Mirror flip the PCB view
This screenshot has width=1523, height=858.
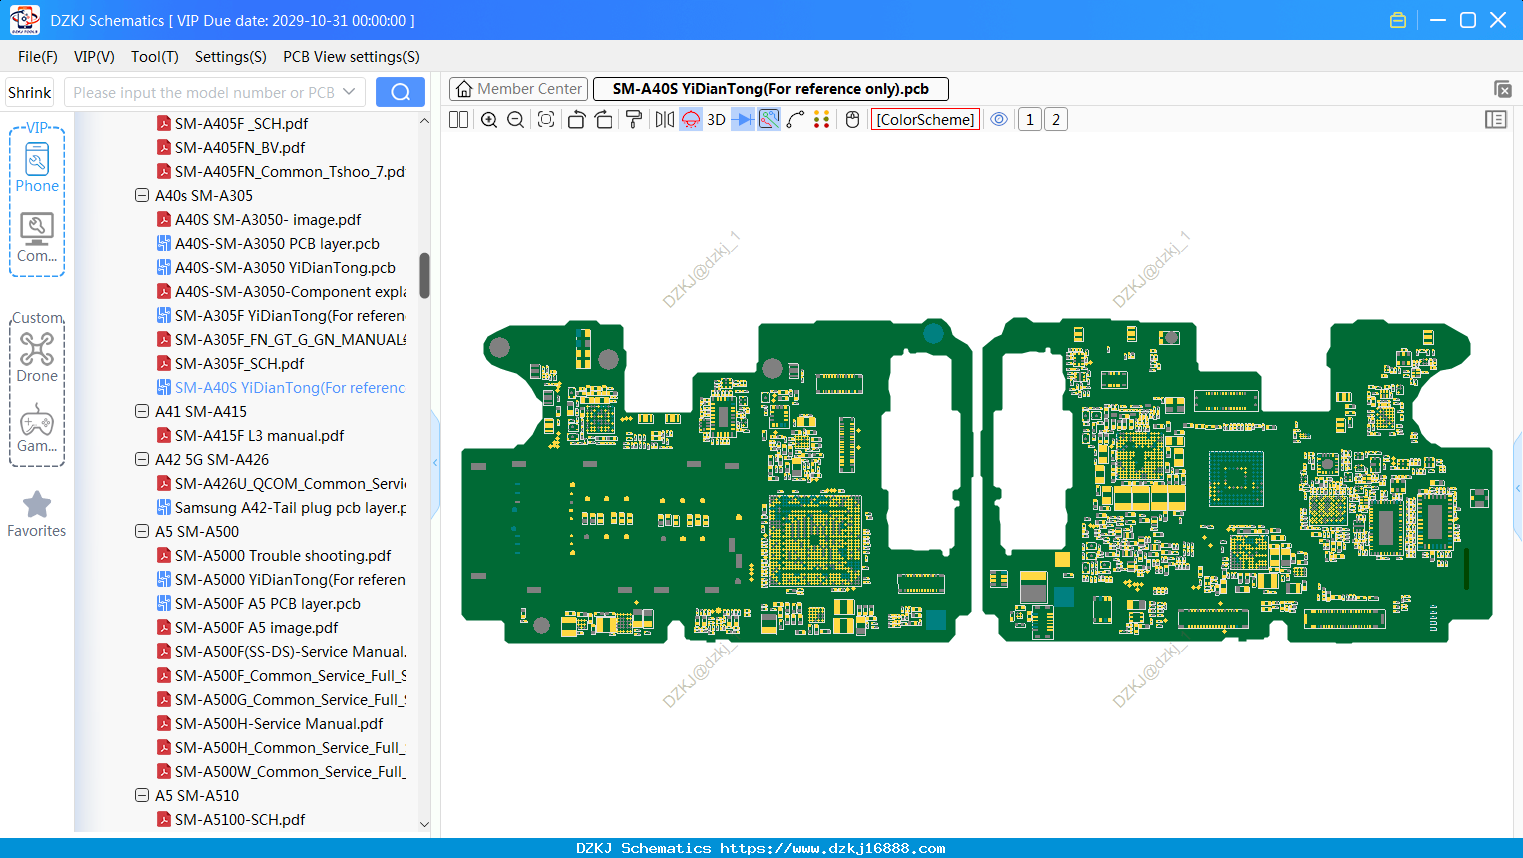tap(664, 120)
